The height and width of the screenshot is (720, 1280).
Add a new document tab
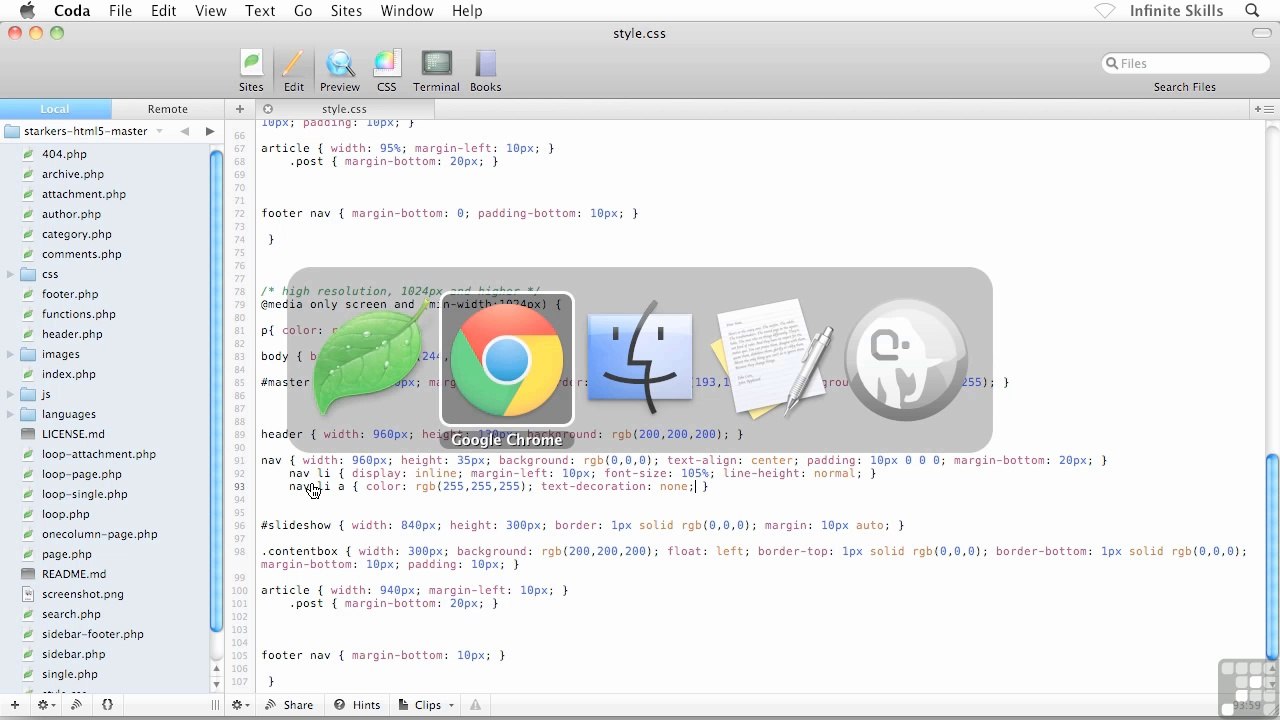click(x=240, y=109)
